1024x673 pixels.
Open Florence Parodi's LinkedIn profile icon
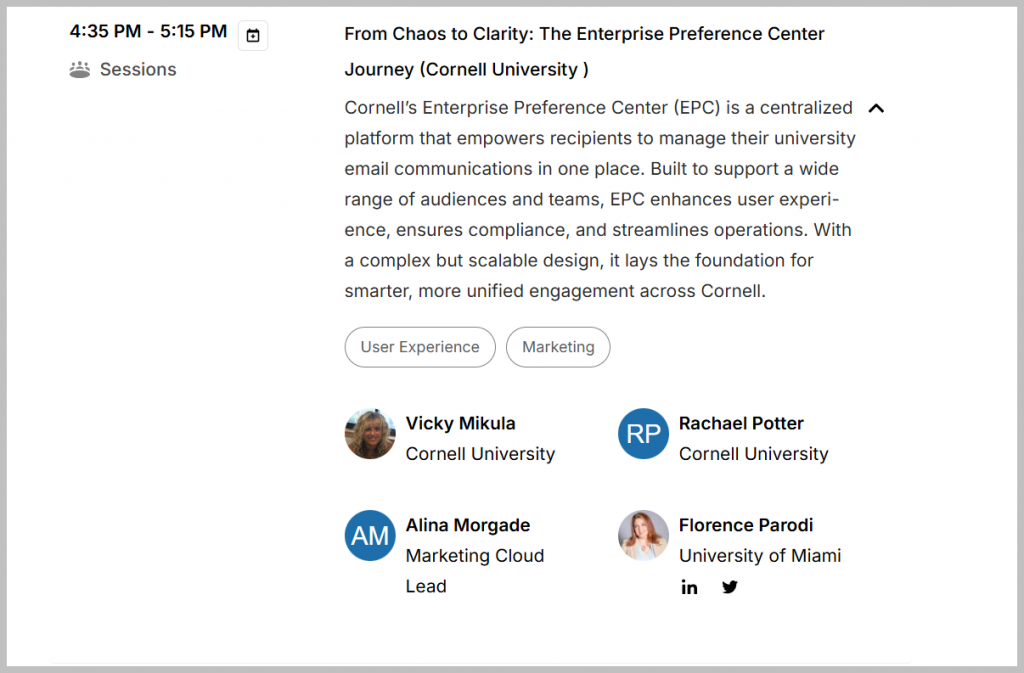(689, 587)
